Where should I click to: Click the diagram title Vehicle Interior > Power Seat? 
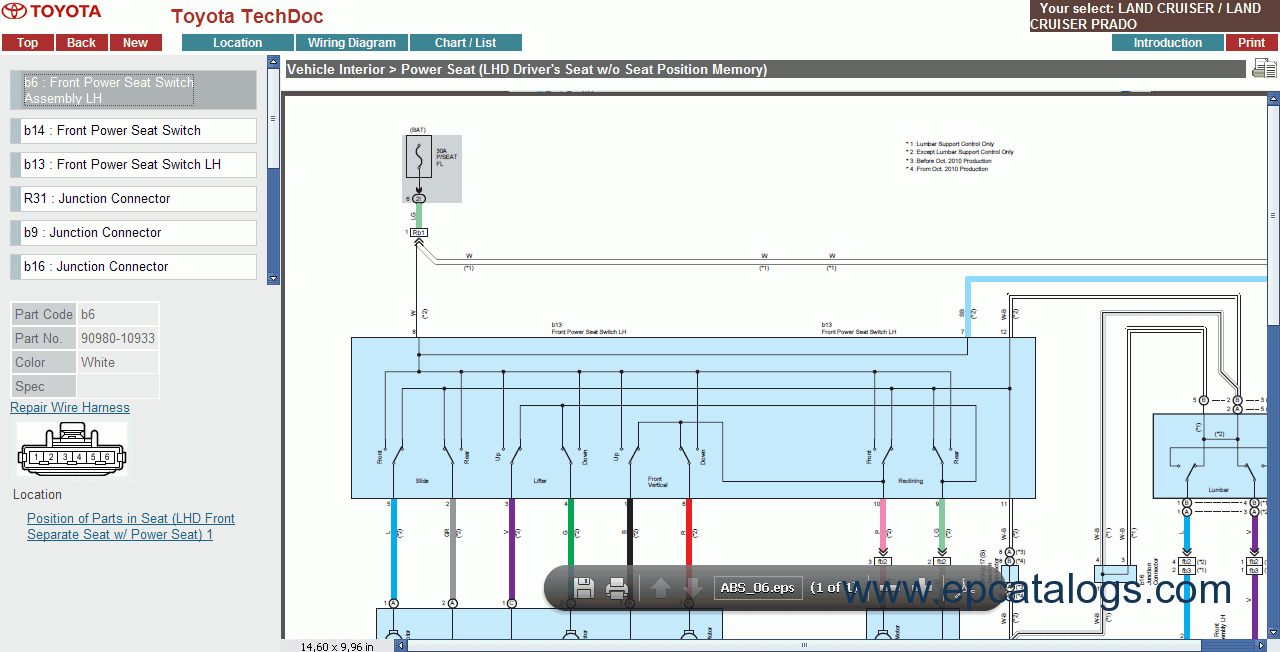(x=527, y=70)
